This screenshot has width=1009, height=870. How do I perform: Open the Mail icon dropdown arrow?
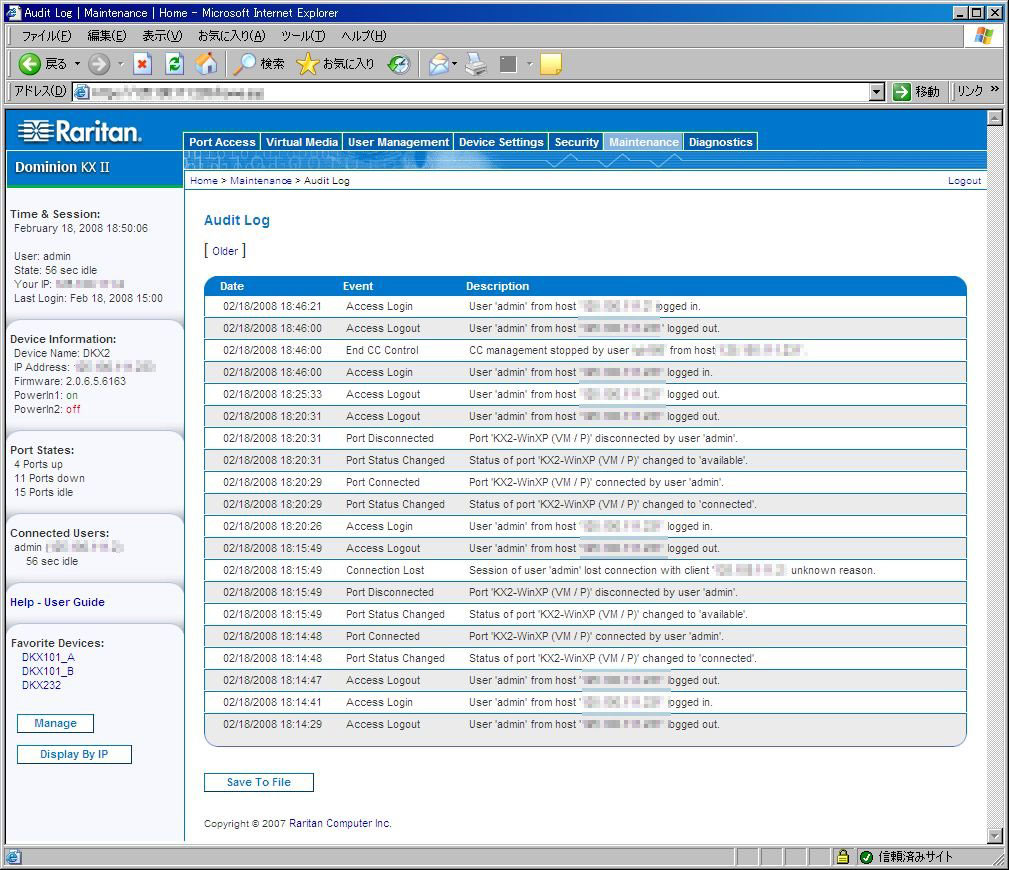coord(454,64)
